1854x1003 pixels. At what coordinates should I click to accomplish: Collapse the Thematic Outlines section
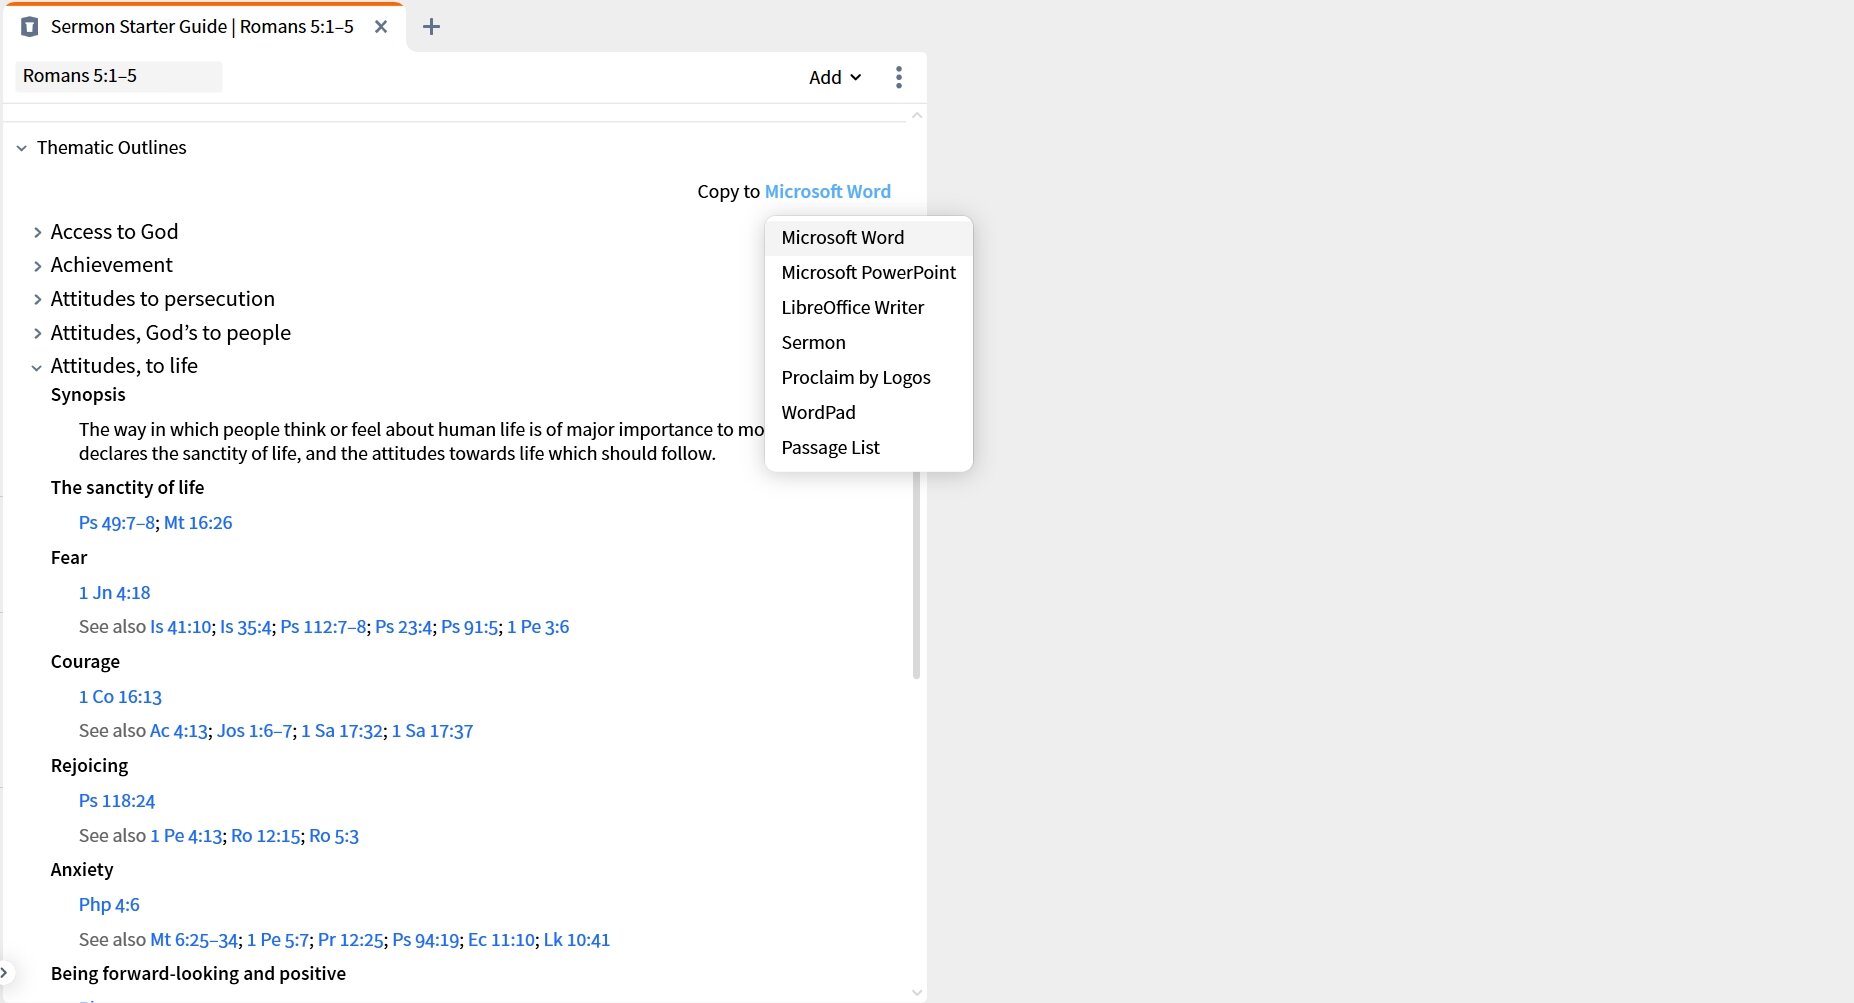pos(21,148)
